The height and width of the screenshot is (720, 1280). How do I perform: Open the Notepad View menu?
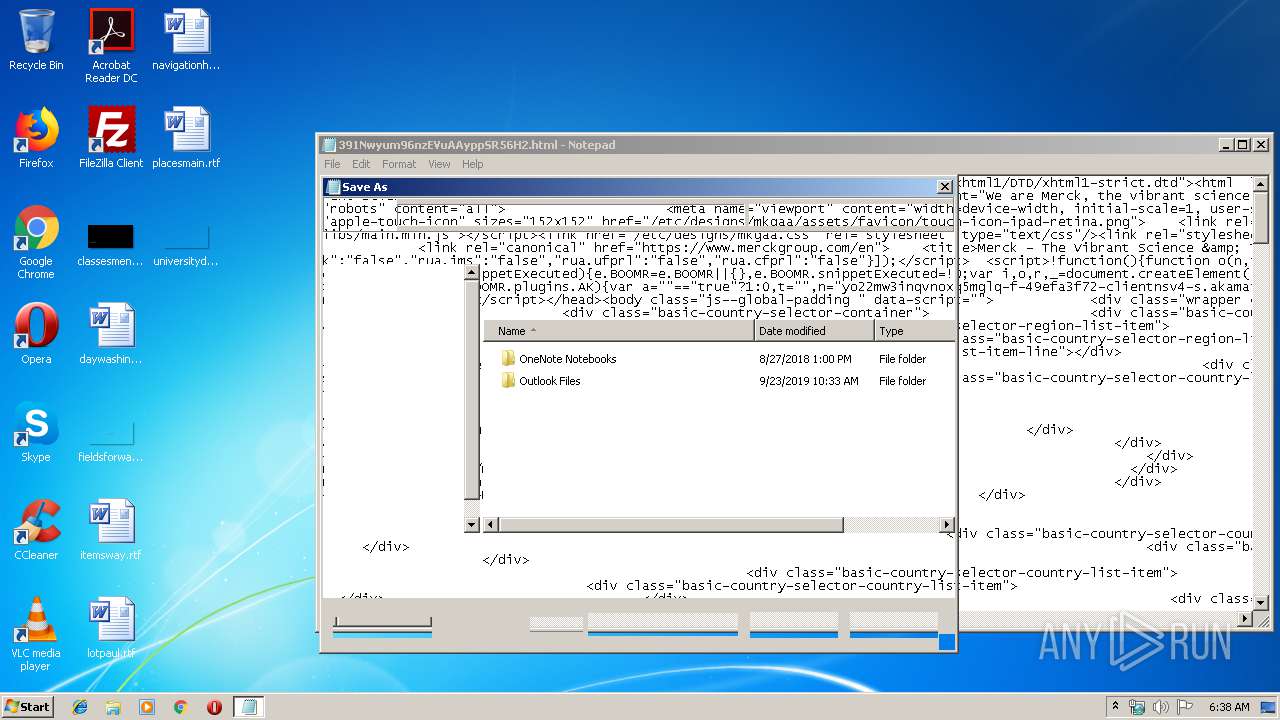pyautogui.click(x=439, y=164)
